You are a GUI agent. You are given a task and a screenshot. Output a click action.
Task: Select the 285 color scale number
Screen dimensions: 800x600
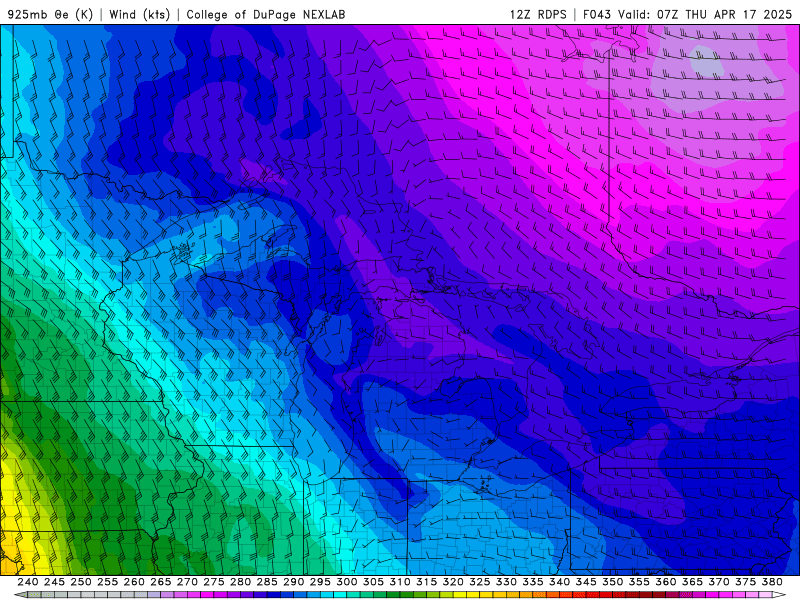pos(267,582)
